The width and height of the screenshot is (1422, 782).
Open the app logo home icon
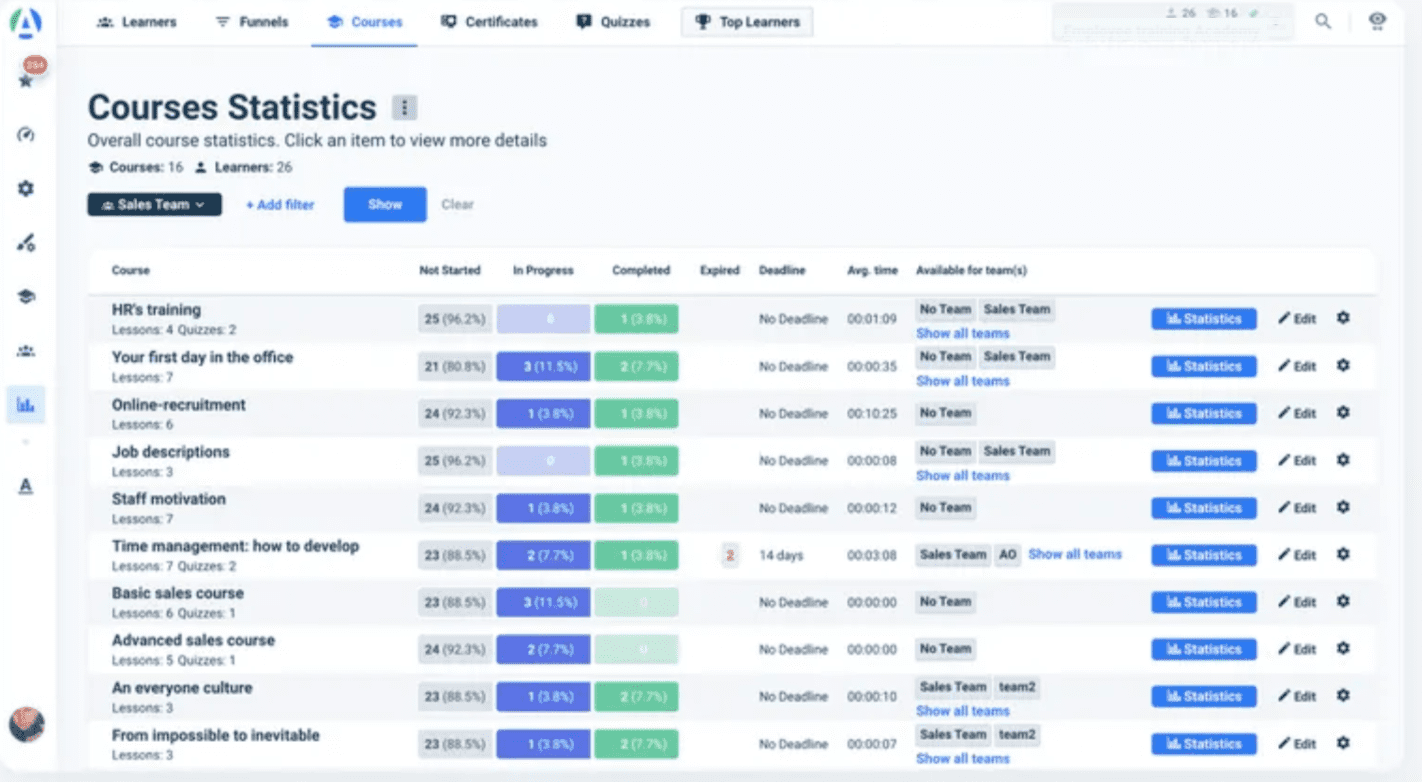(27, 22)
